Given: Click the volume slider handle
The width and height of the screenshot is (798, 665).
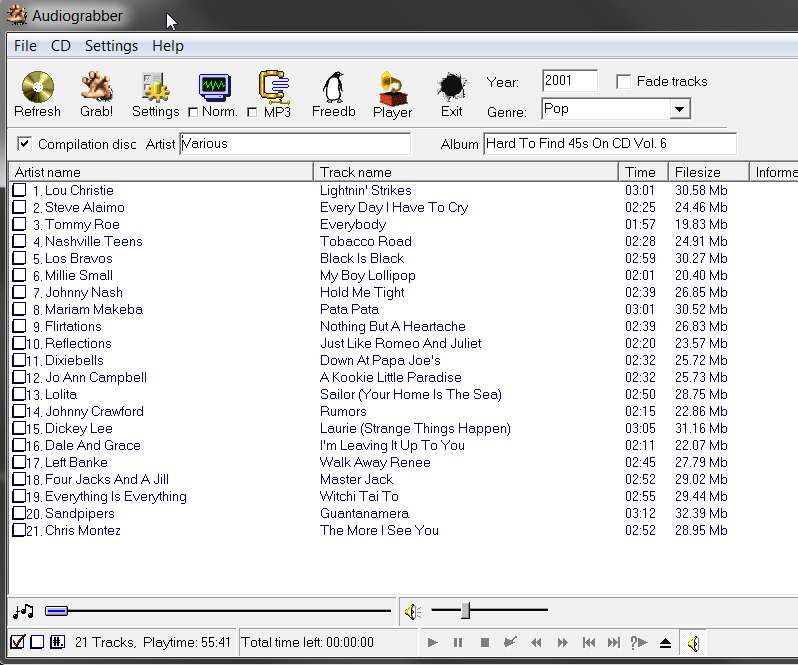Looking at the screenshot, I should pos(466,610).
